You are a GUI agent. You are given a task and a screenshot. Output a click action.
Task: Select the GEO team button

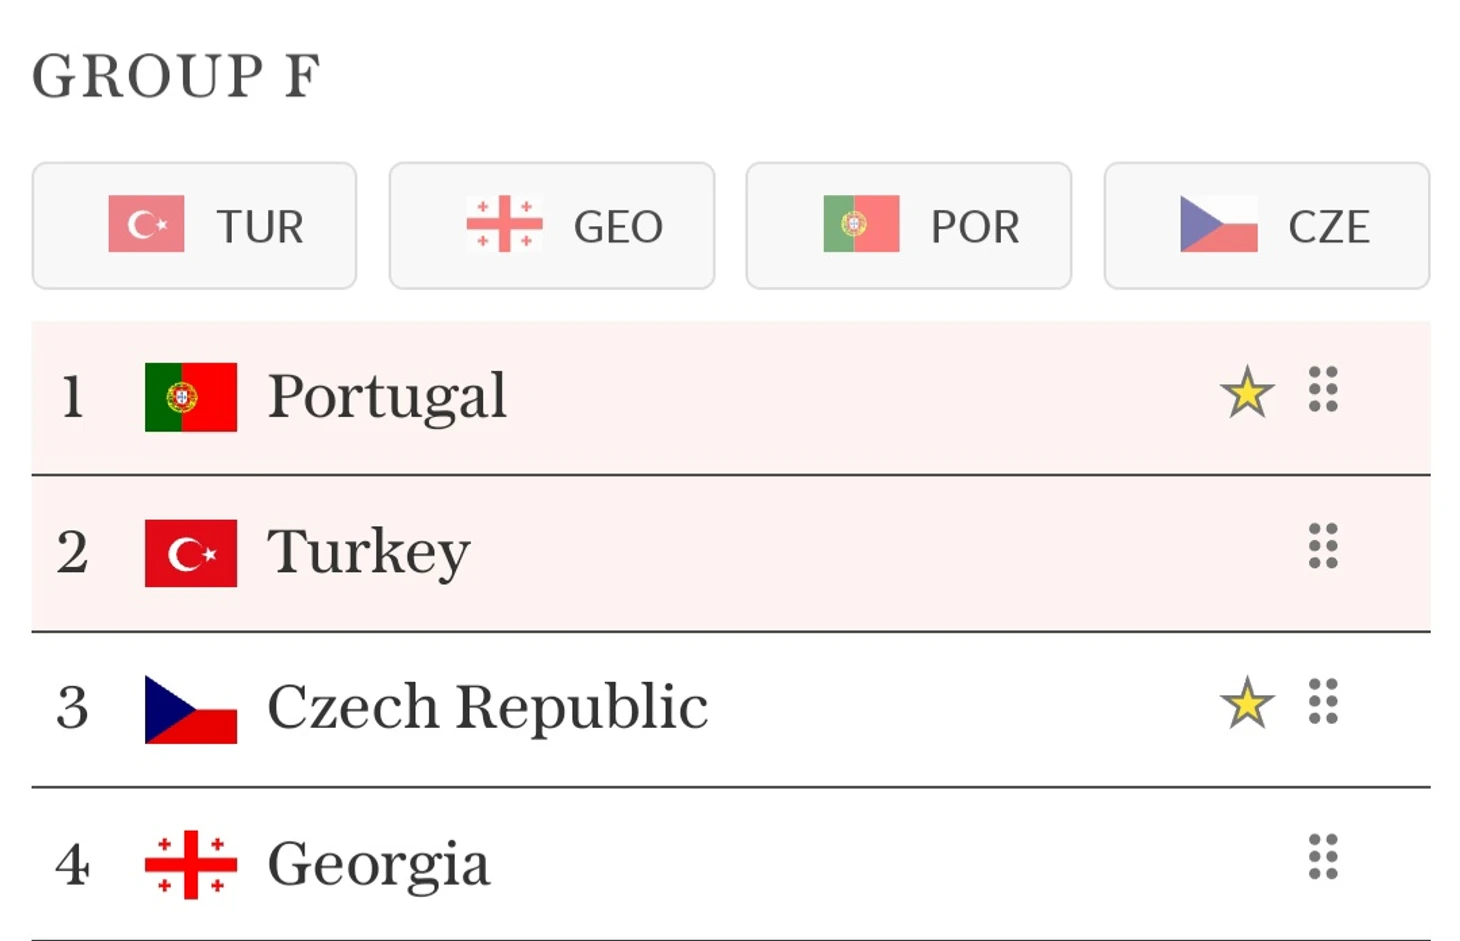pyautogui.click(x=552, y=226)
